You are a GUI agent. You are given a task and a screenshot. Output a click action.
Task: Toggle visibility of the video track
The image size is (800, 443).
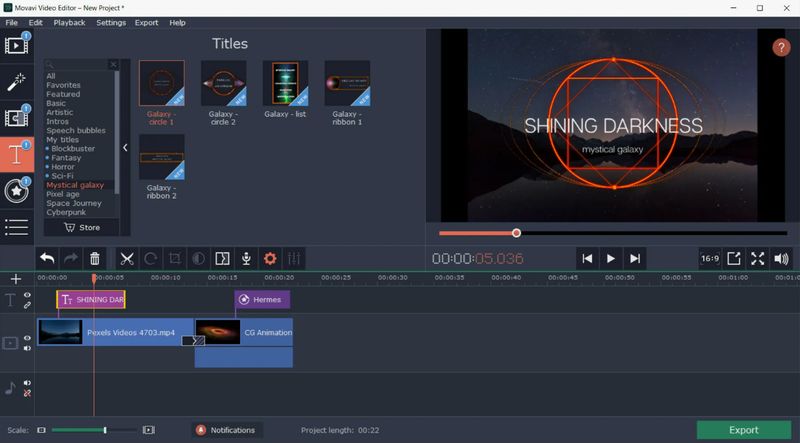(x=27, y=338)
